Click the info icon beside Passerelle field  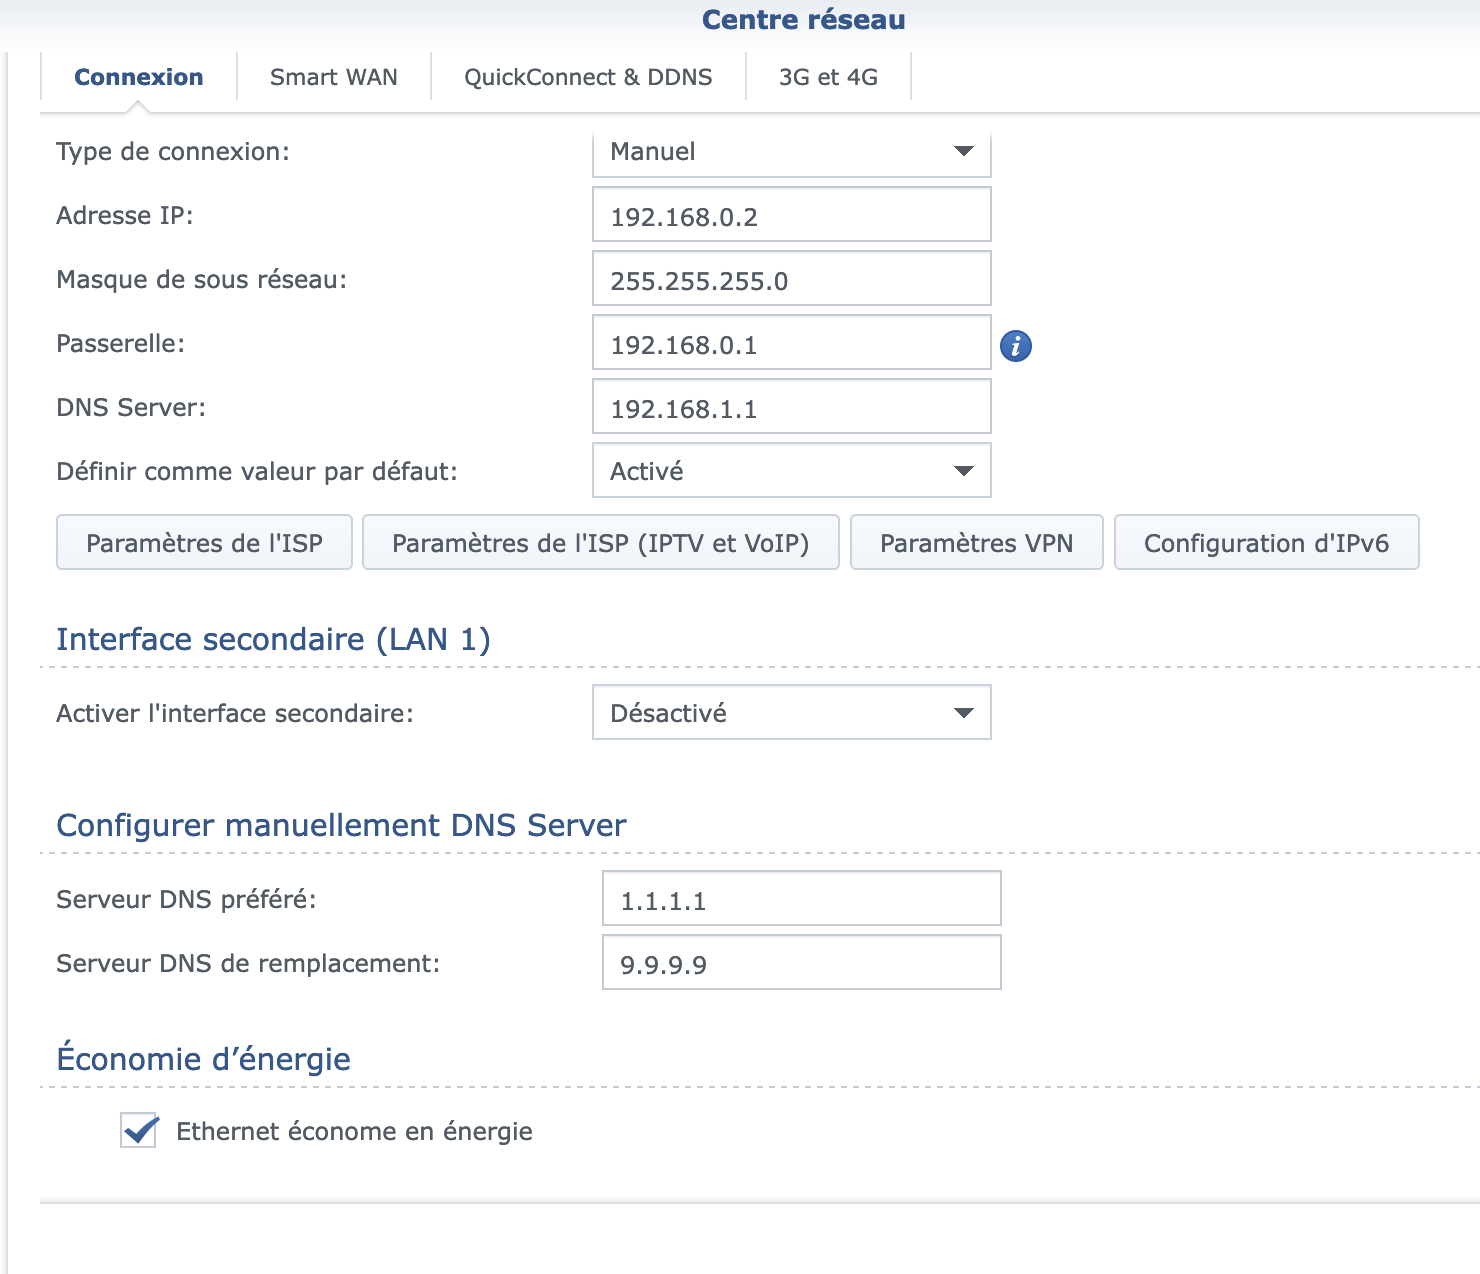1016,346
